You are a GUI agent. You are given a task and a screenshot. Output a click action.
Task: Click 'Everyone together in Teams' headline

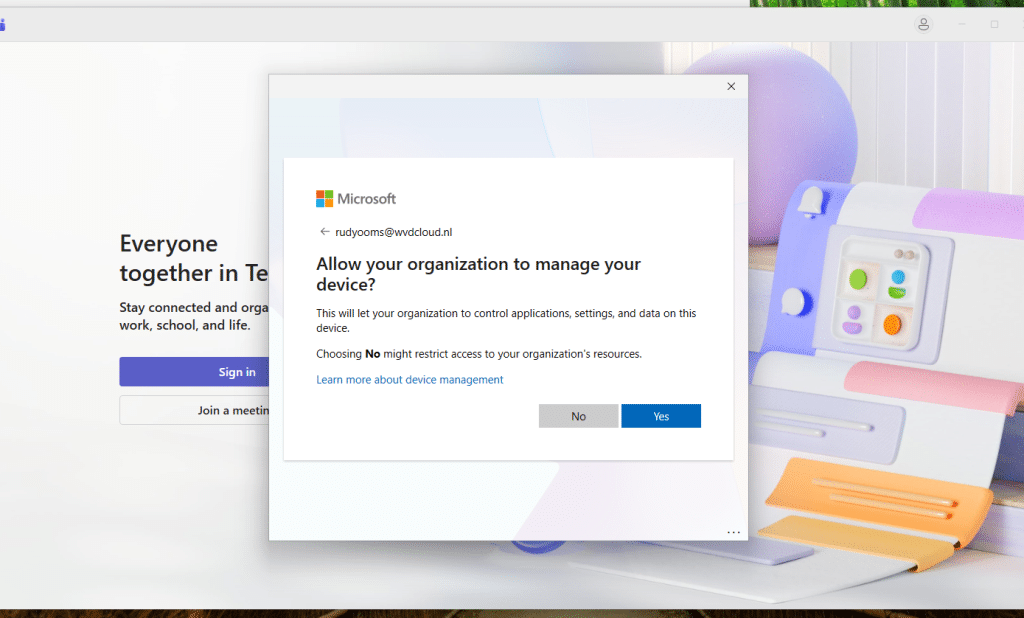point(192,258)
